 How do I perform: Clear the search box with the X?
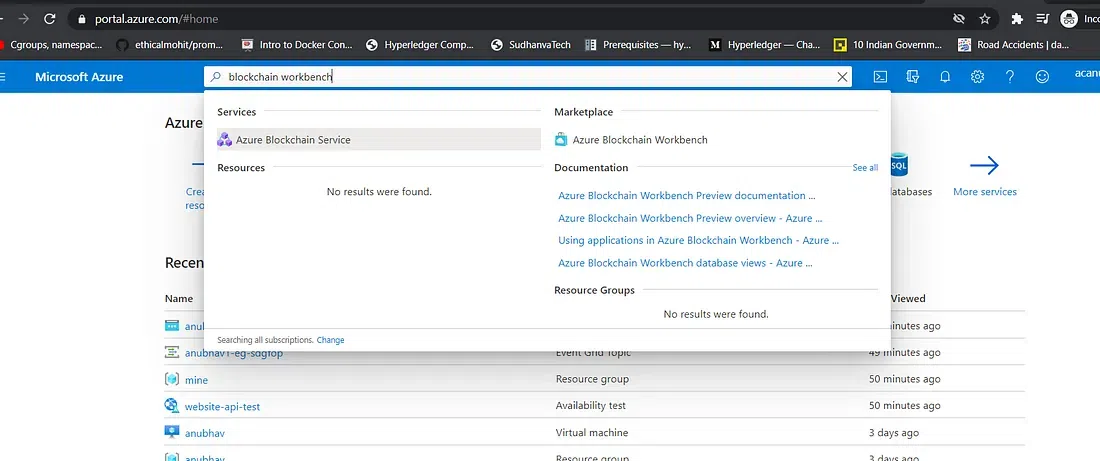841,77
